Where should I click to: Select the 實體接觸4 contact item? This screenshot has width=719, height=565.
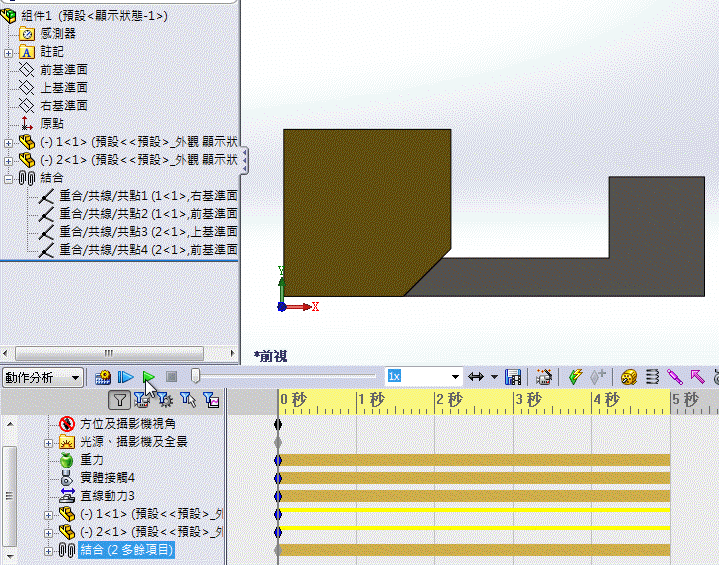[107, 478]
